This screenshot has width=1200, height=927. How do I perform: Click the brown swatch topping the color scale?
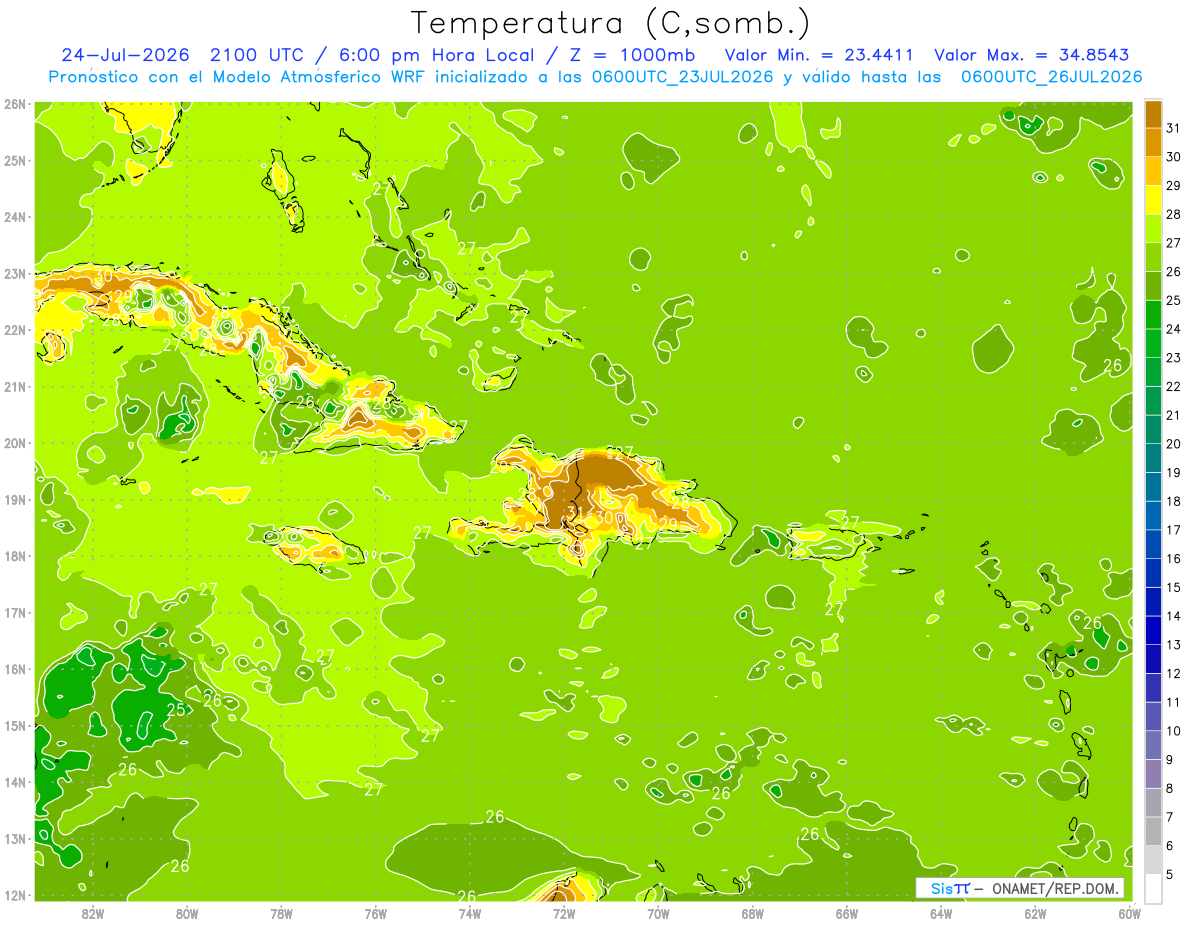pyautogui.click(x=1153, y=114)
